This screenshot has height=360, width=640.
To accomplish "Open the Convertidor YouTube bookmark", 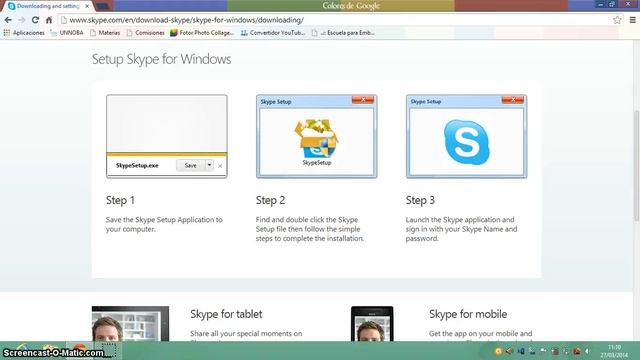I will [x=273, y=33].
